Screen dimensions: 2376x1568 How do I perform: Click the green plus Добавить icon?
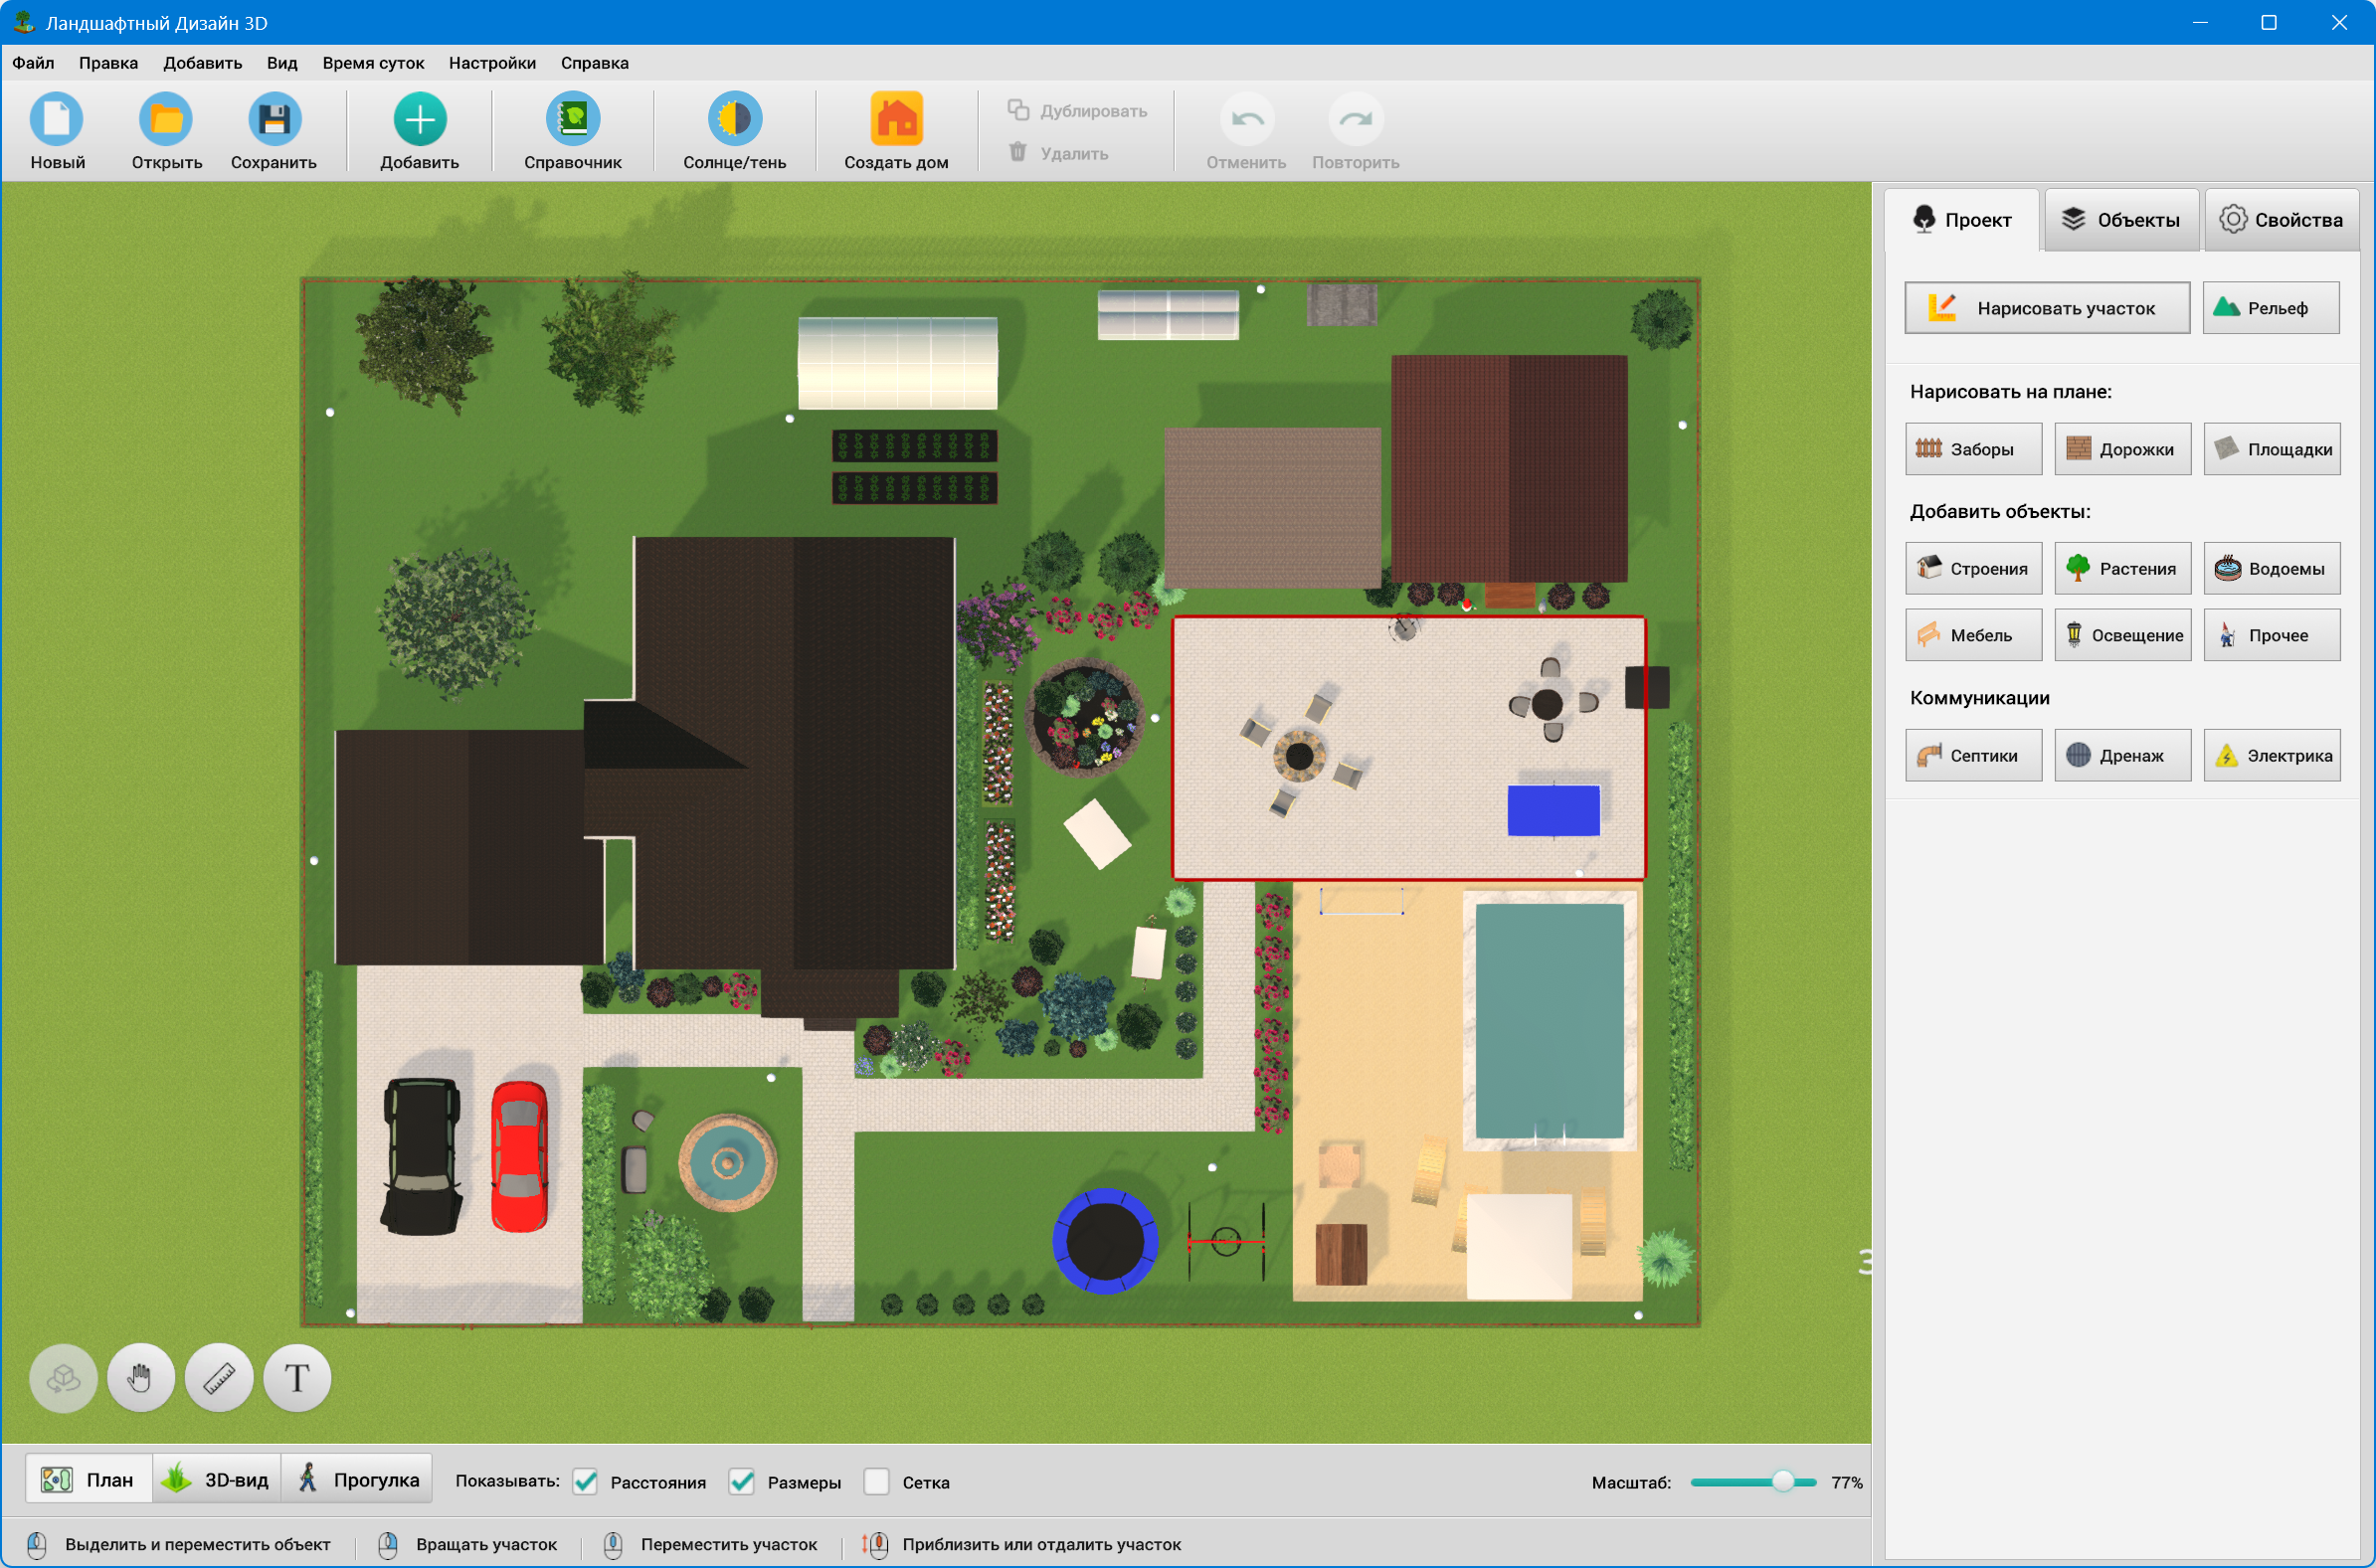tap(419, 120)
